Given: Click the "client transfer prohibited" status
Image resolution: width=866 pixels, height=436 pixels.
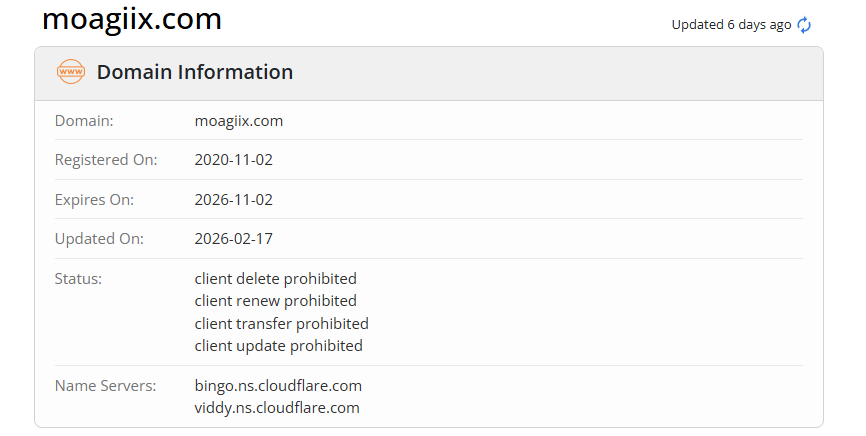Looking at the screenshot, I should (281, 324).
